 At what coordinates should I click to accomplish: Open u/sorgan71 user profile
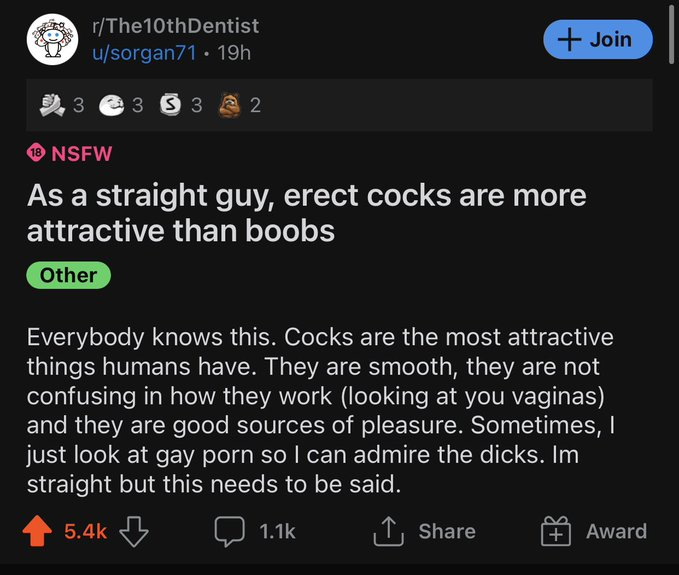(x=144, y=53)
